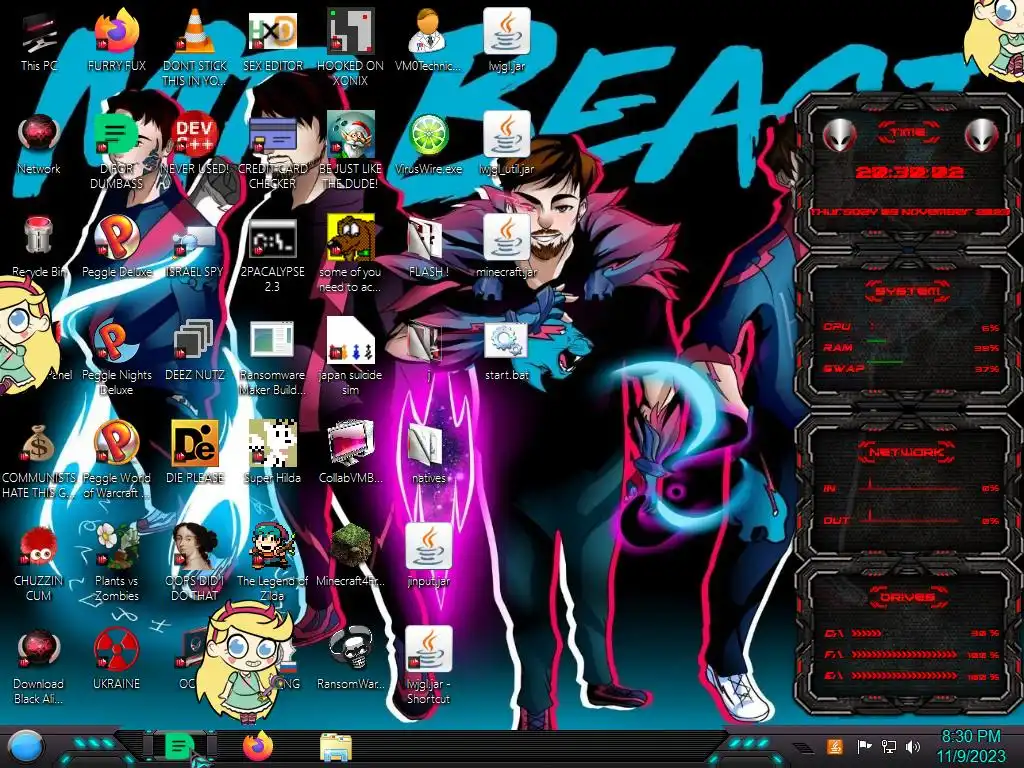The width and height of the screenshot is (1024, 768).
Task: Click the Start orb on taskbar
Action: coord(26,748)
